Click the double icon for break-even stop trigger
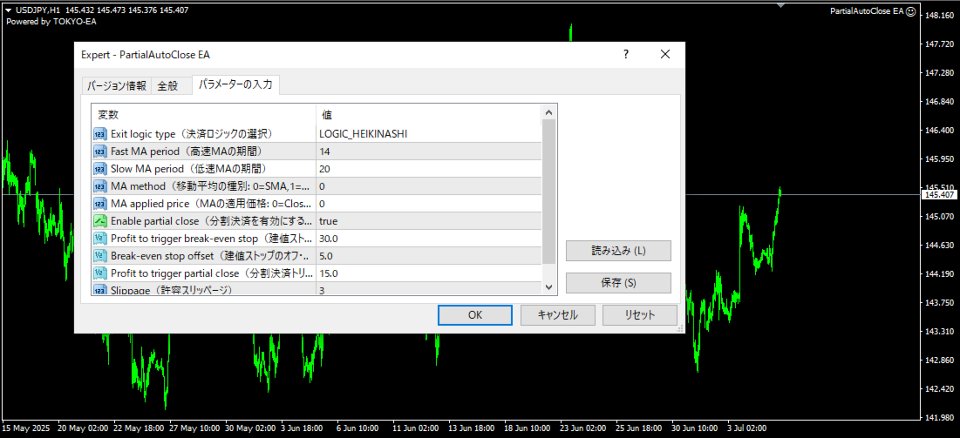 point(100,238)
